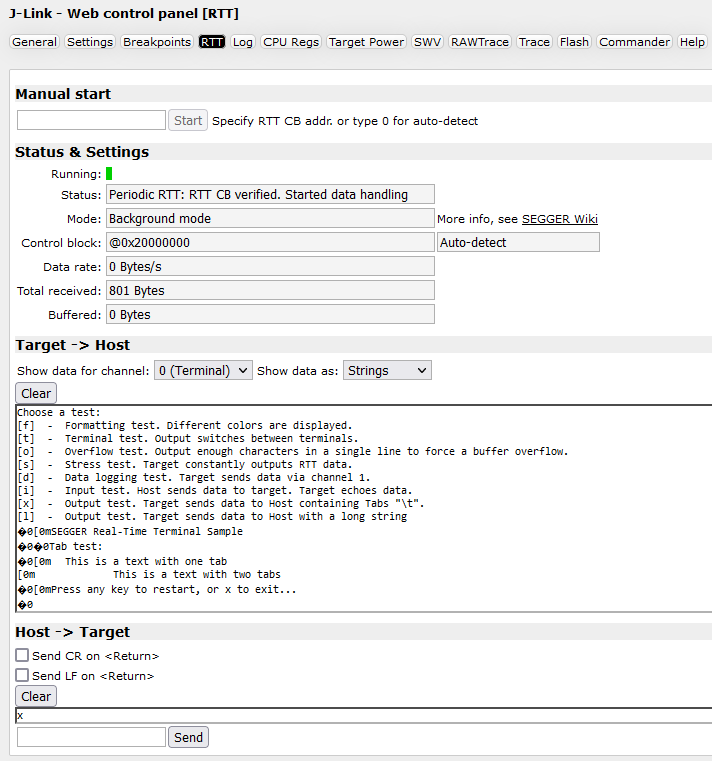Go to the Log tab
This screenshot has width=712, height=761.
[x=243, y=42]
